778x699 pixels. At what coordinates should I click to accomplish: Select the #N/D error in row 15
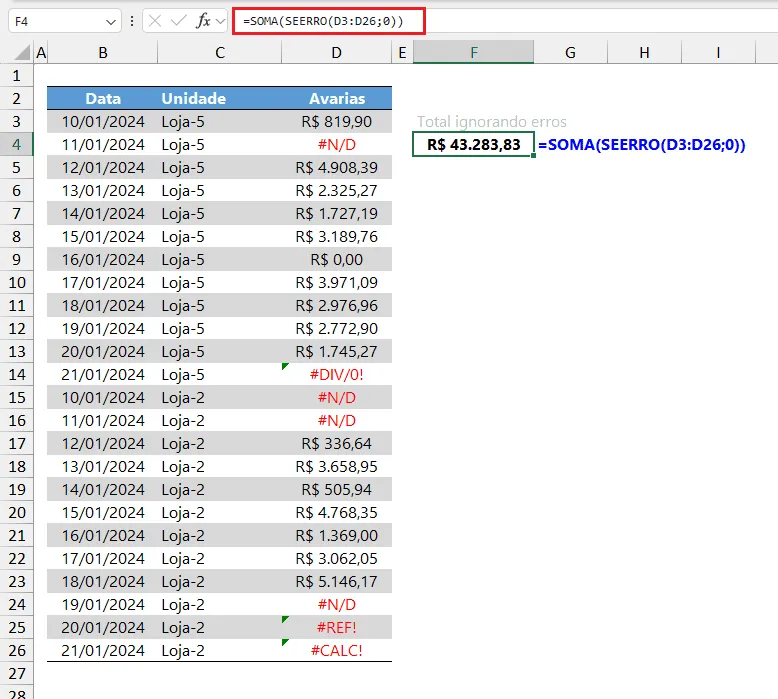tap(336, 397)
